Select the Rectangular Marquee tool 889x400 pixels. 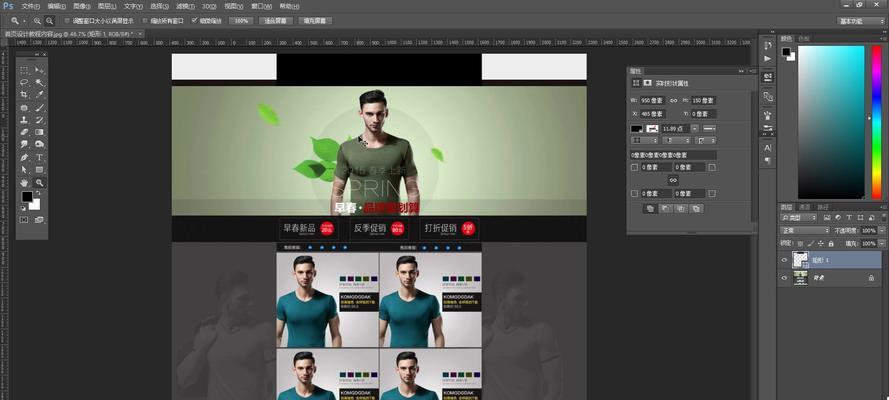pyautogui.click(x=24, y=70)
